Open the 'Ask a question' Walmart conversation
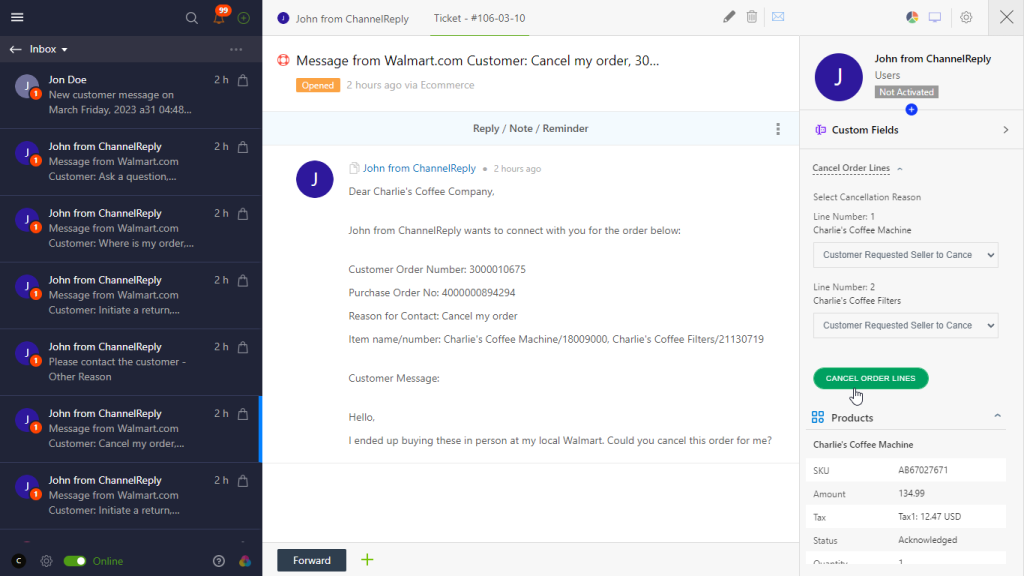 point(131,162)
